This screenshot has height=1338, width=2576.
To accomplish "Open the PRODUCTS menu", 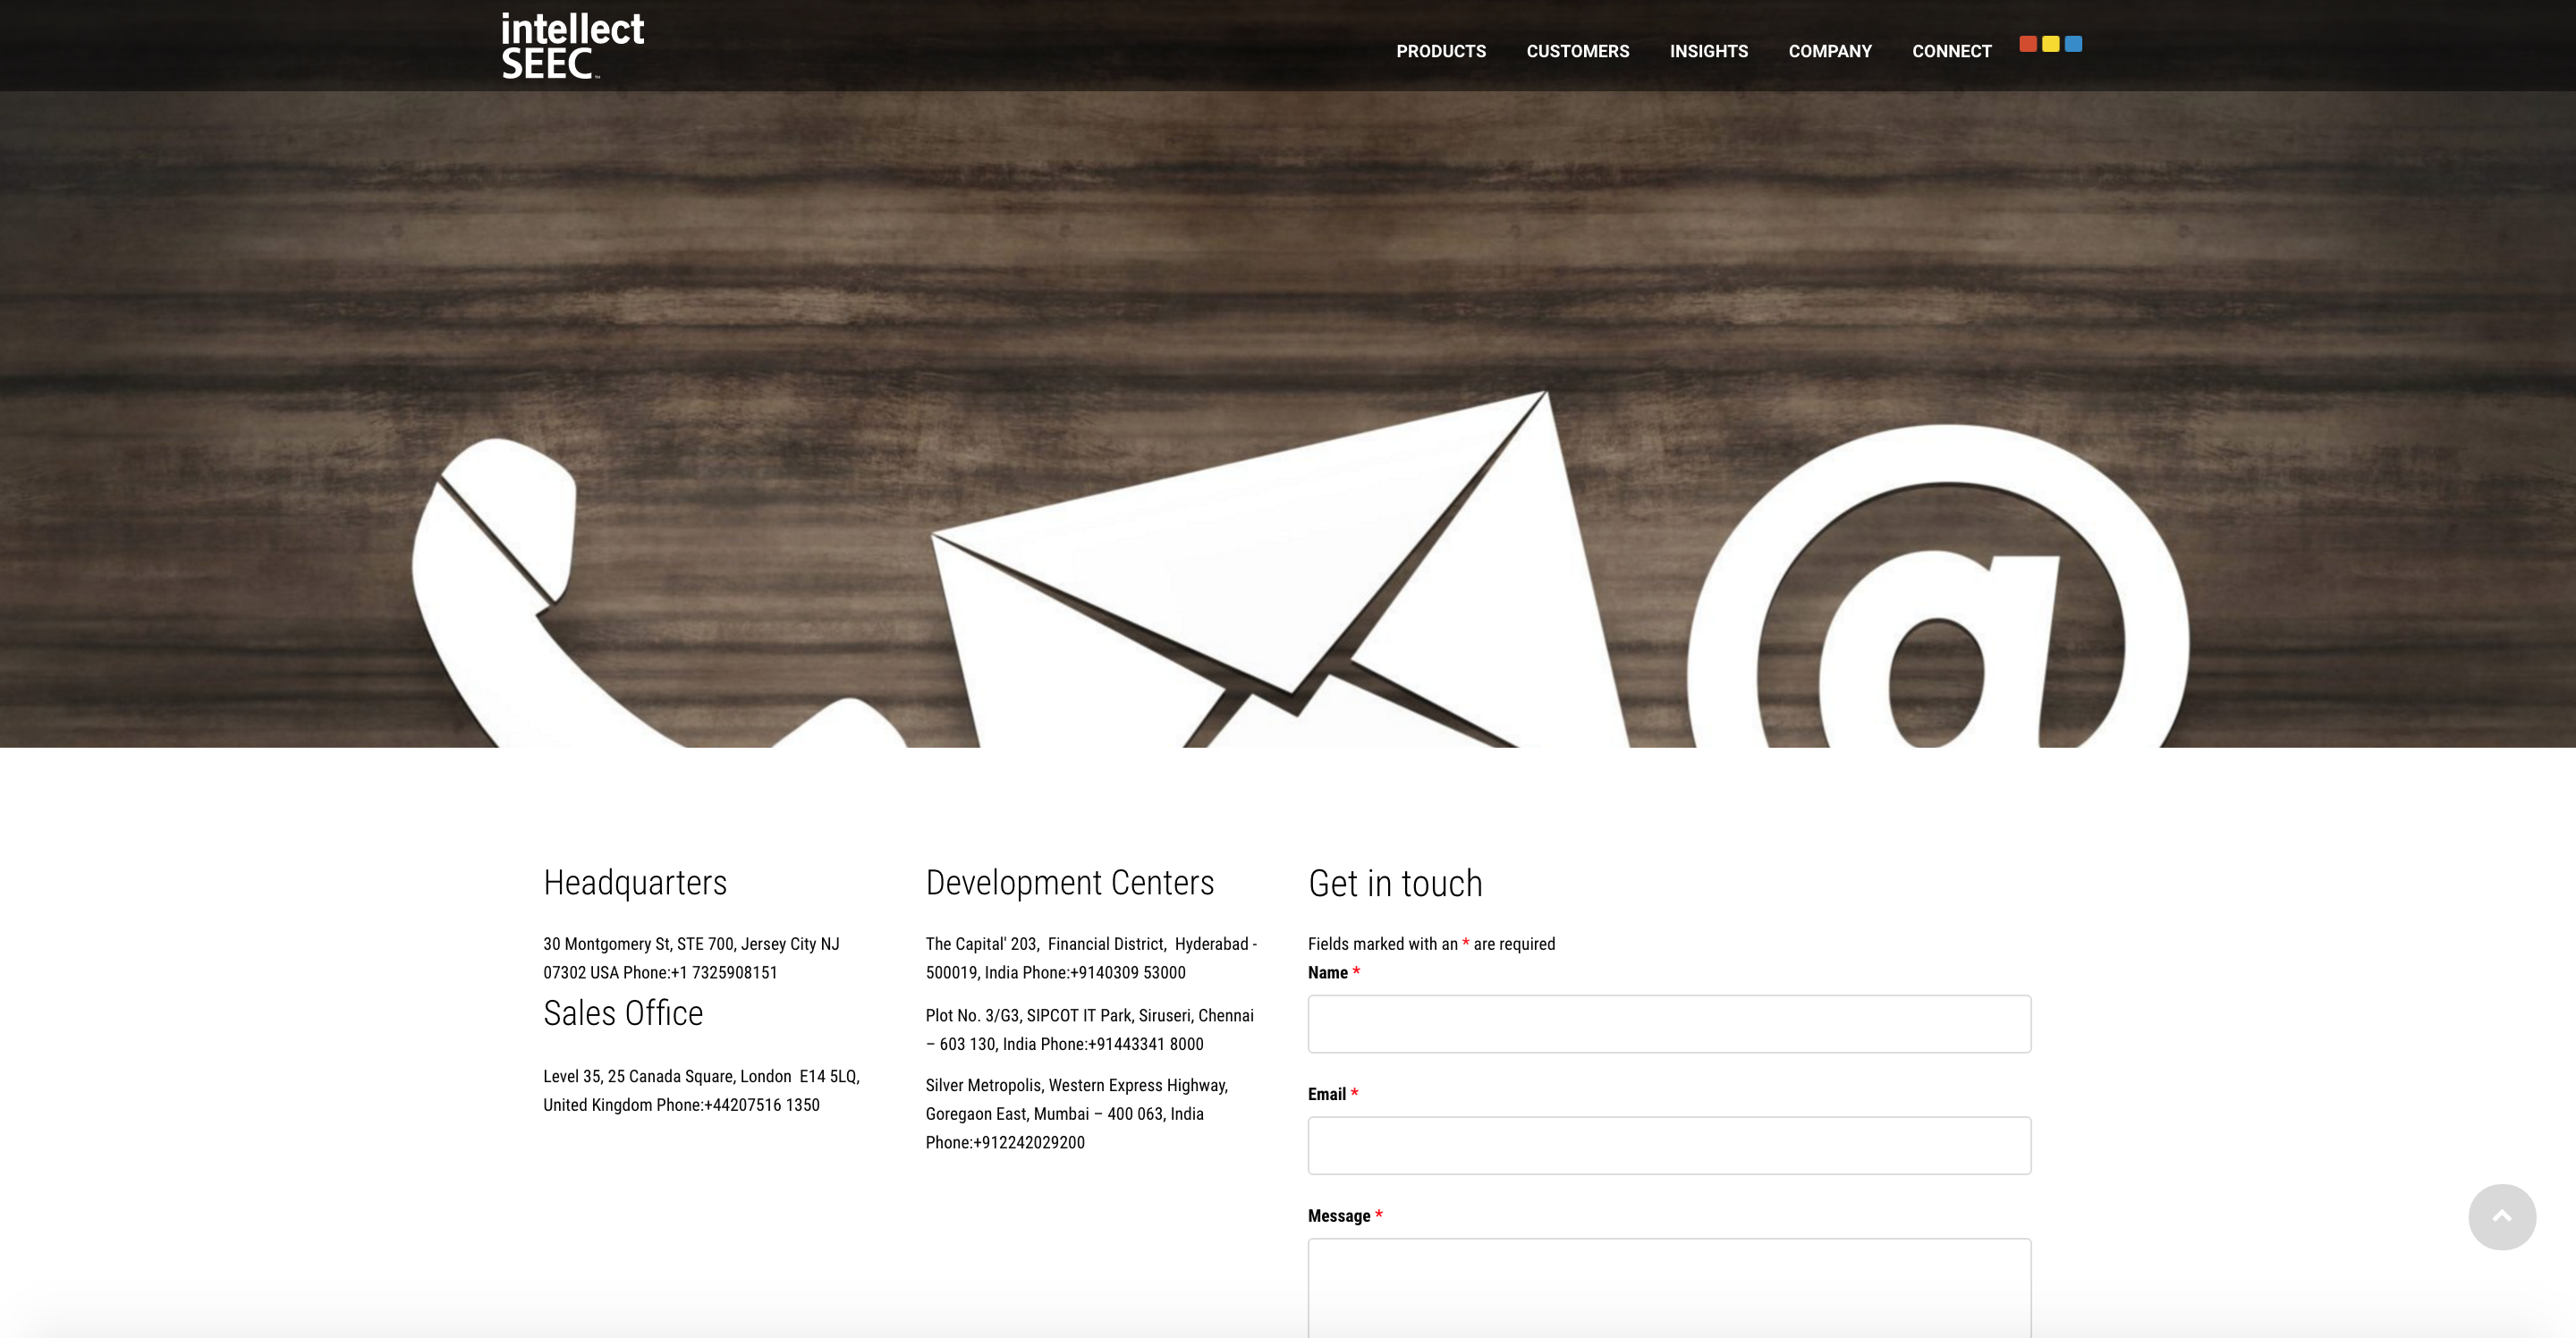I will [x=1440, y=51].
